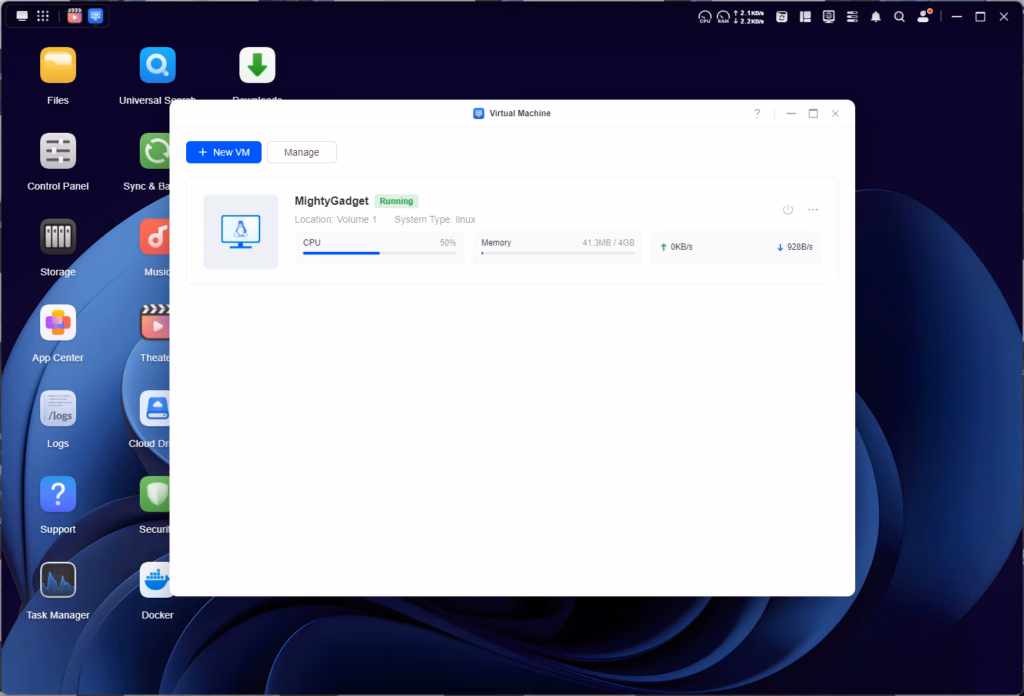This screenshot has width=1024, height=696.
Task: Launch Task Manager from the desktop
Action: tap(58, 581)
